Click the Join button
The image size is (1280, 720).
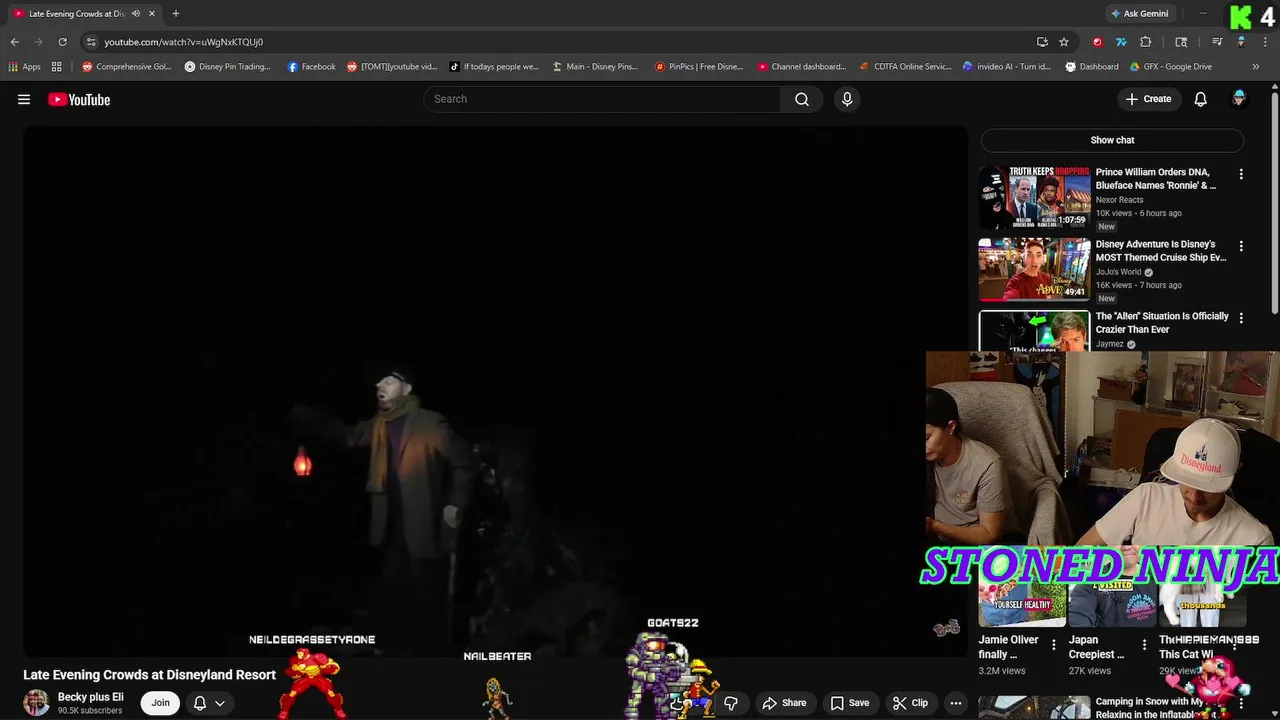[x=160, y=703]
